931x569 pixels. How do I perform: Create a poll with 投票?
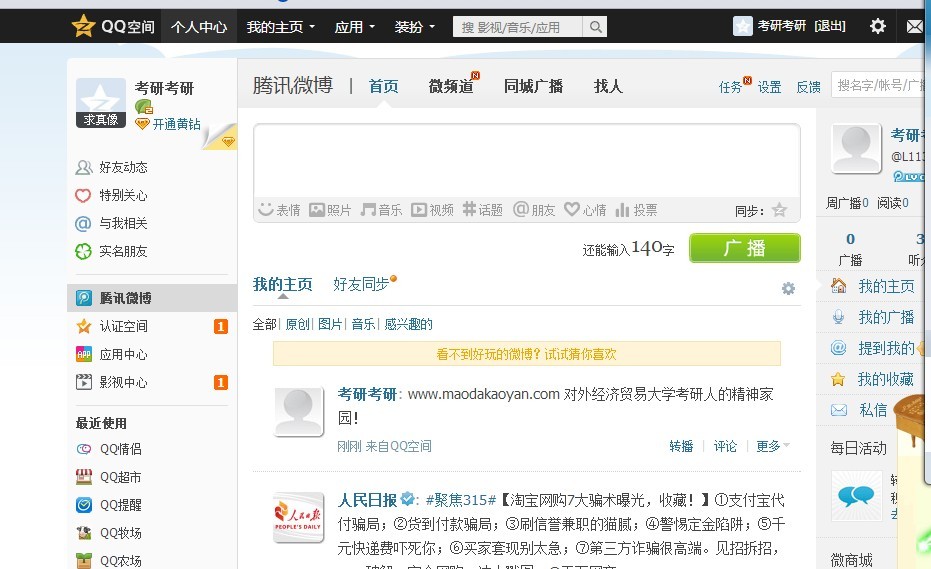tap(636, 210)
